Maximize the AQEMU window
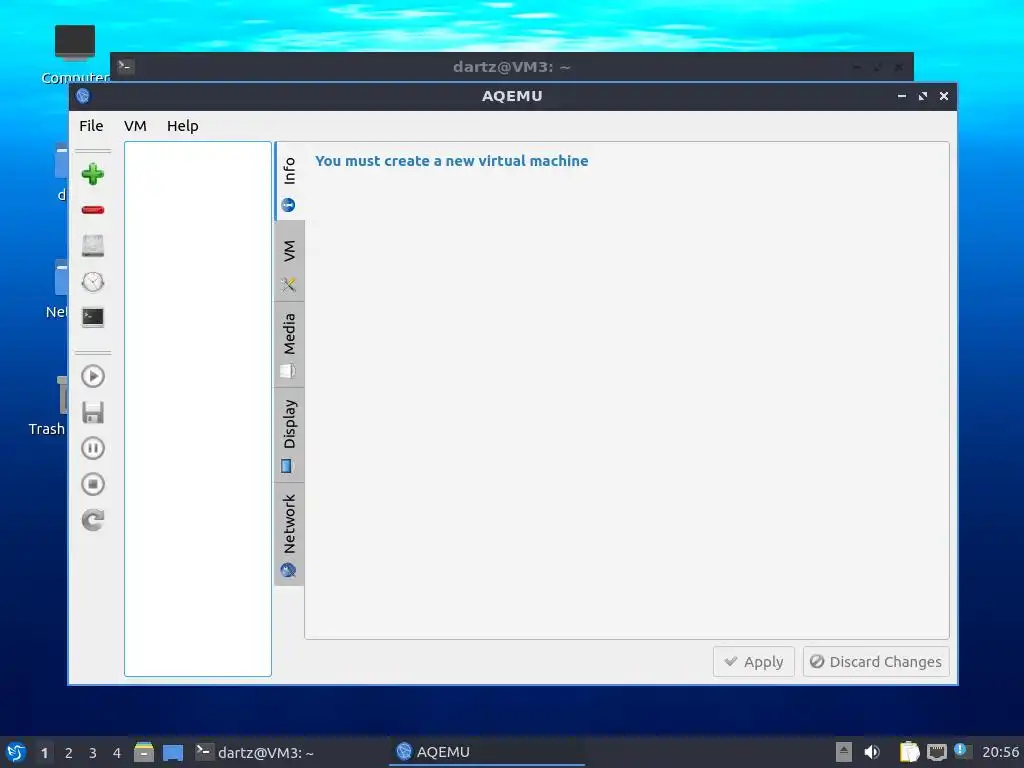 pos(923,96)
